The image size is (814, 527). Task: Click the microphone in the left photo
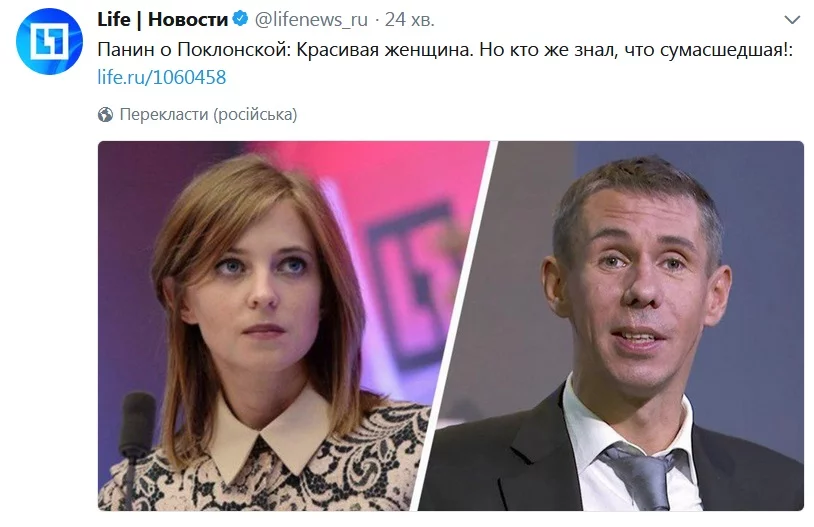(x=137, y=431)
